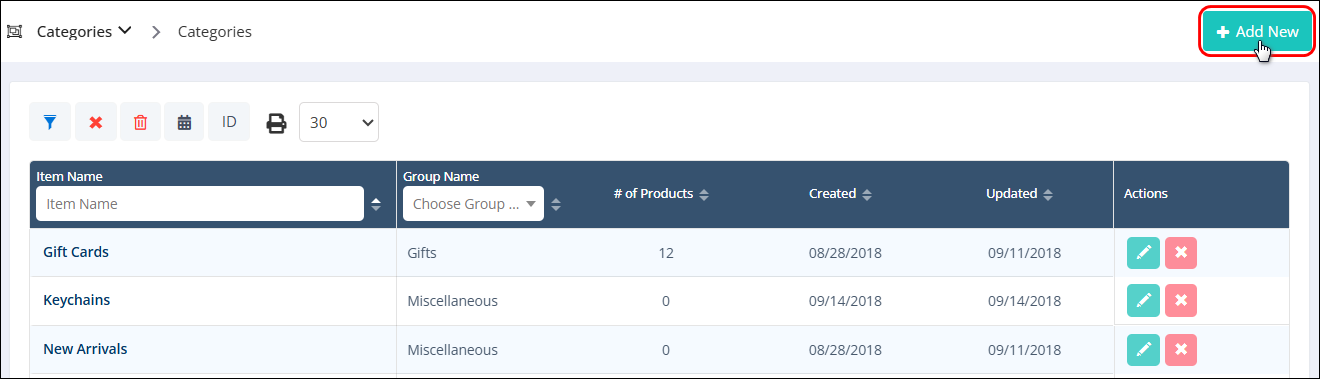Click the Add New button

click(1257, 32)
